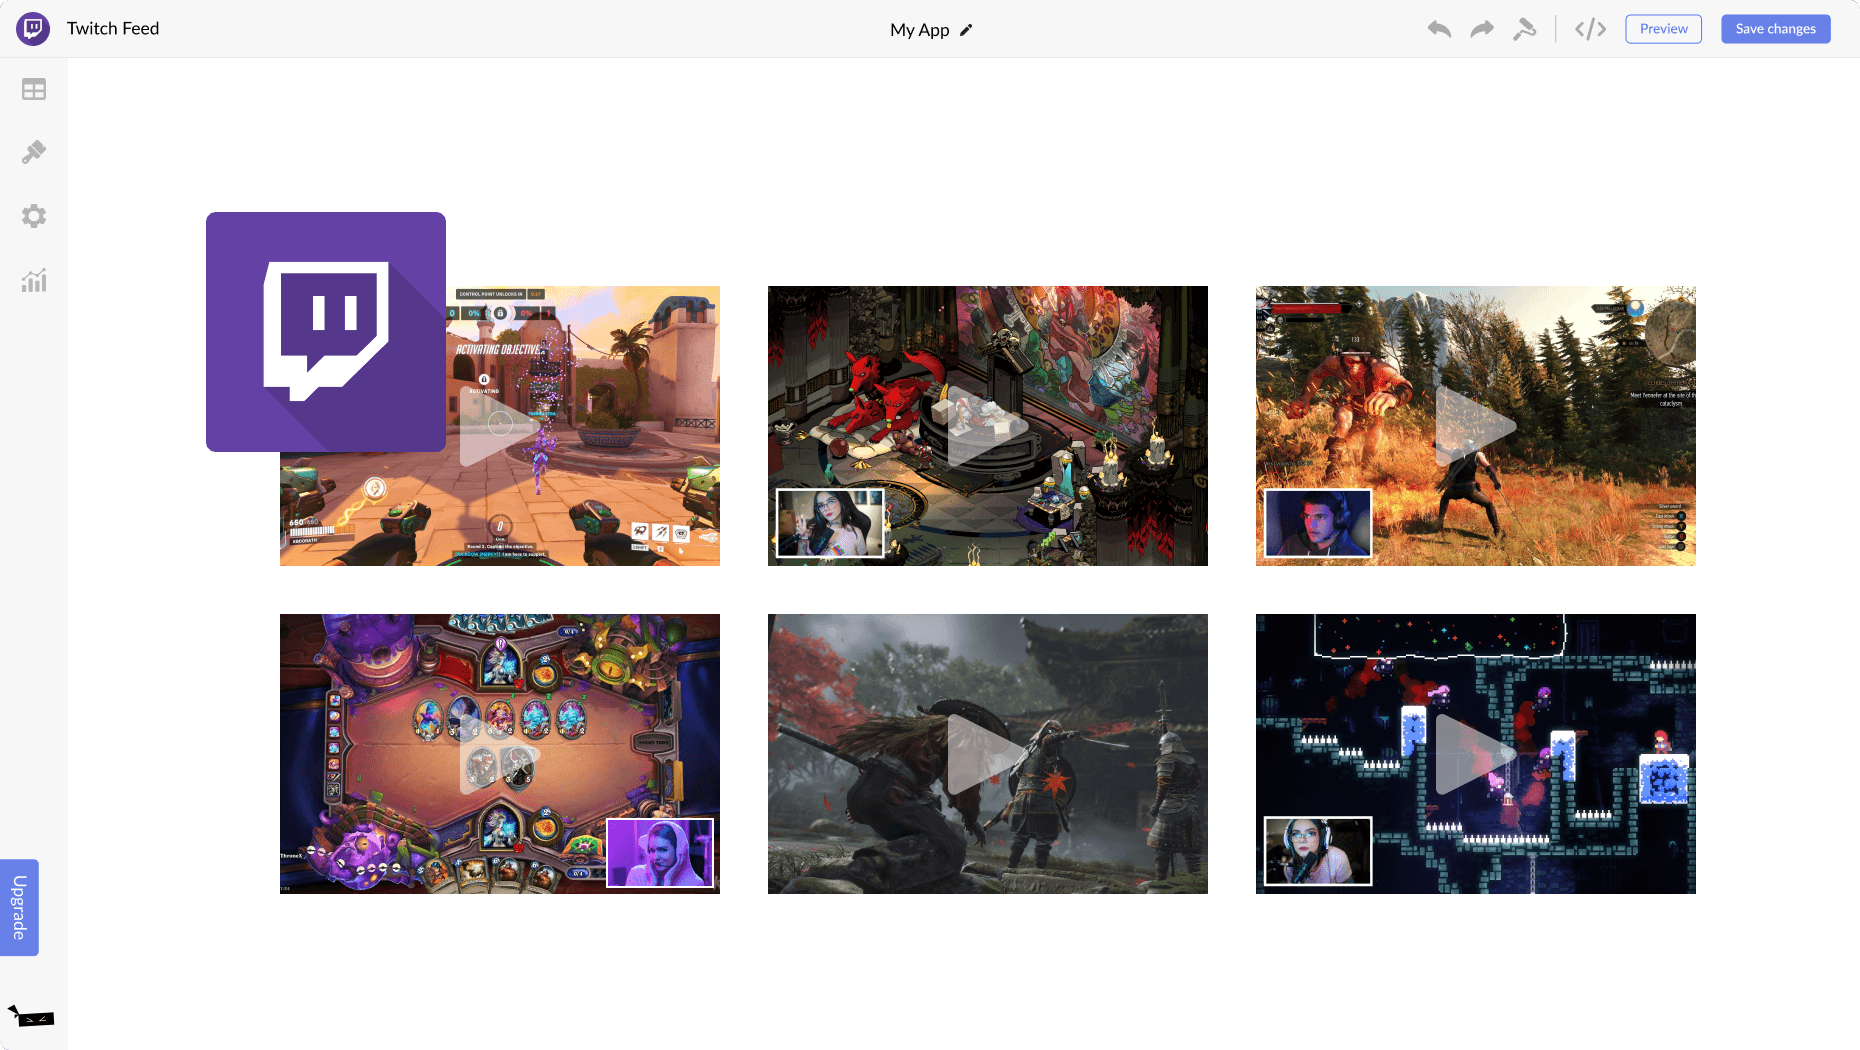
Task: Click the undo arrow in toolbar
Action: [1439, 29]
